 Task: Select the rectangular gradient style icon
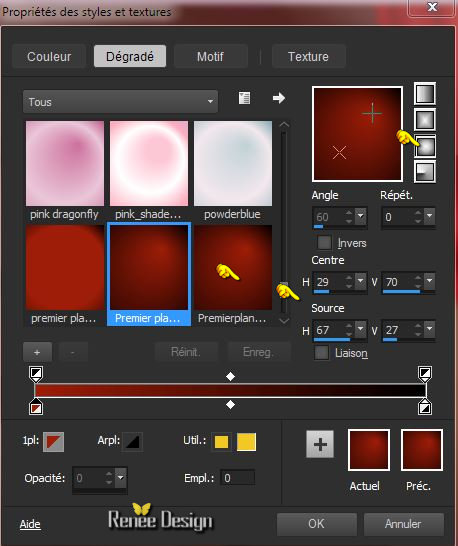click(425, 120)
